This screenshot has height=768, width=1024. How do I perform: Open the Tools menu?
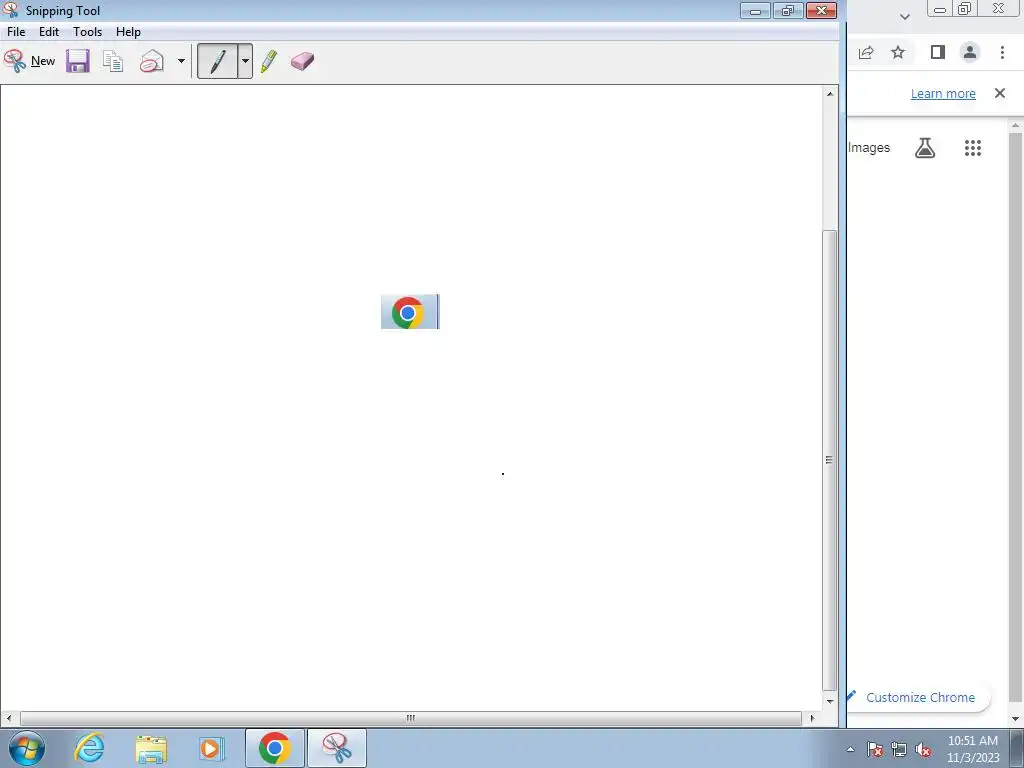(88, 32)
